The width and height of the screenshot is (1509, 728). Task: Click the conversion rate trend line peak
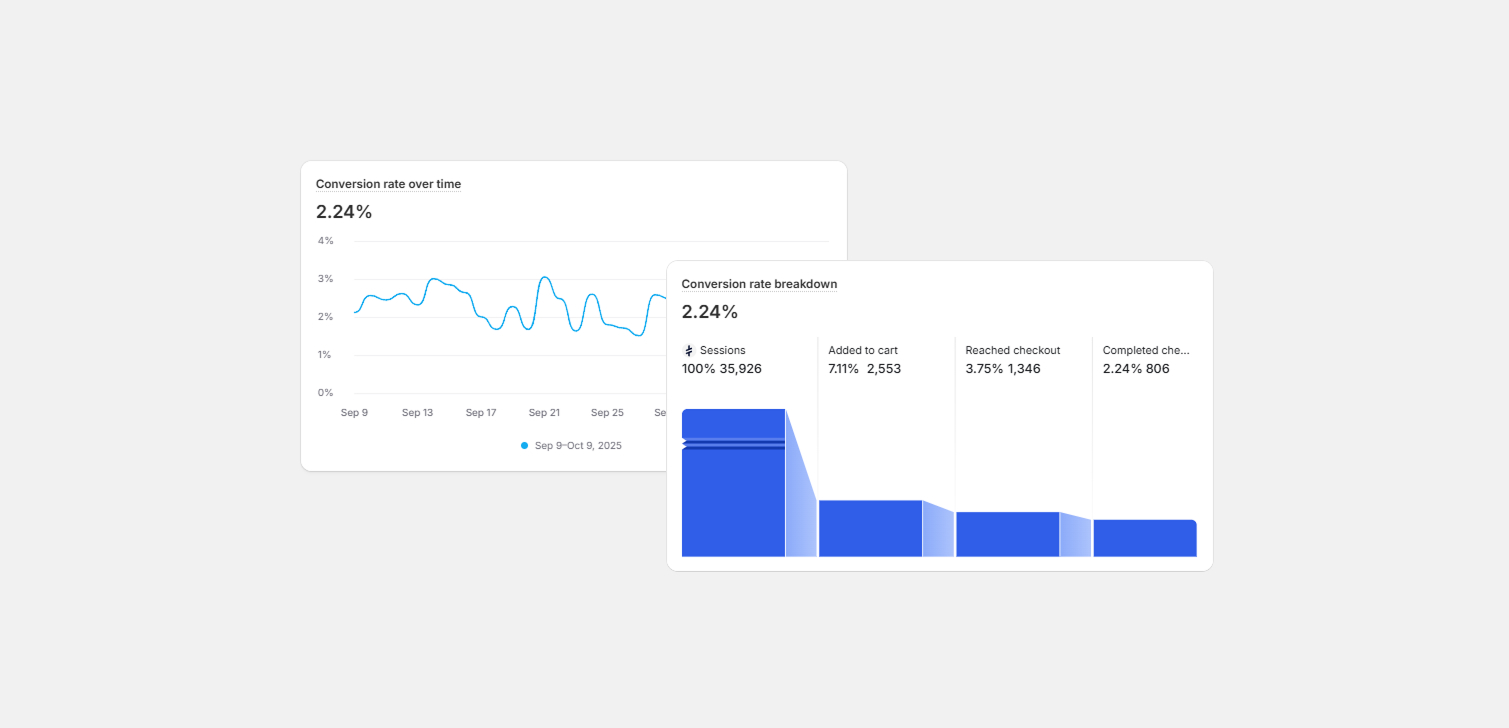[x=544, y=279]
